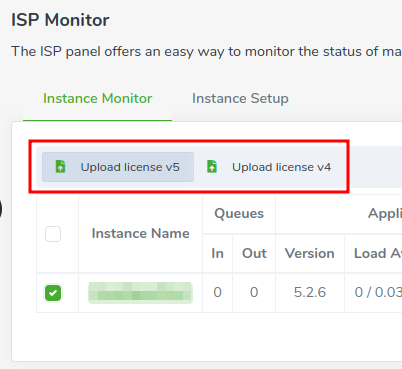402x369 pixels.
Task: Open the Instance Setup tab
Action: pyautogui.click(x=240, y=99)
